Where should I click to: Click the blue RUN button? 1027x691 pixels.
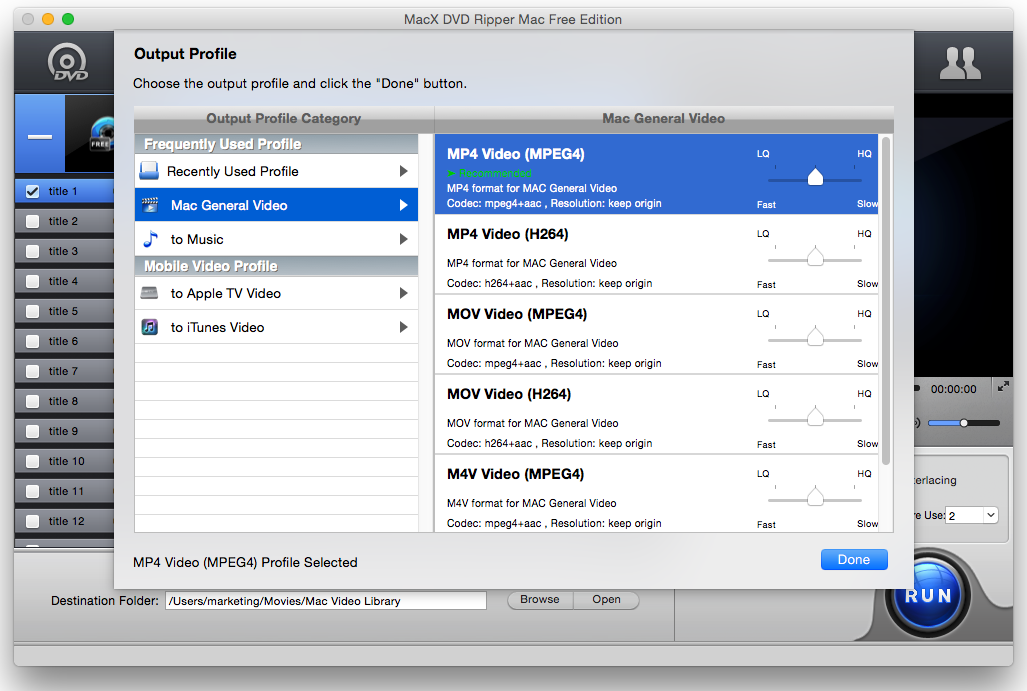(x=927, y=595)
